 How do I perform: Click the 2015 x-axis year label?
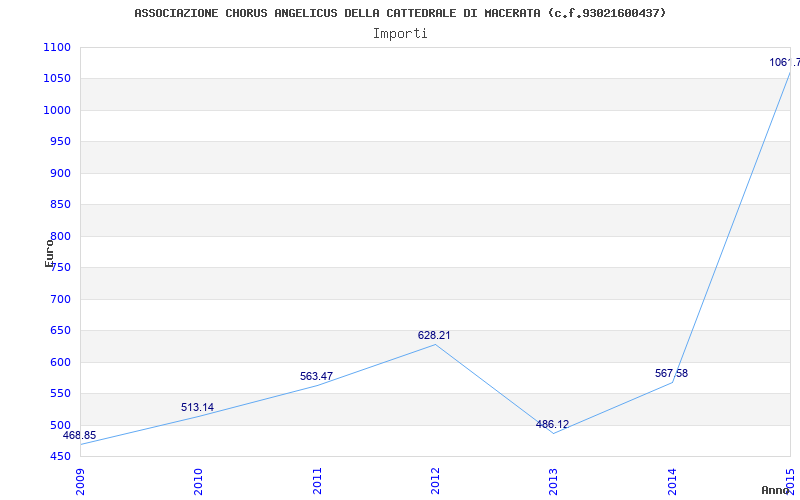(791, 481)
